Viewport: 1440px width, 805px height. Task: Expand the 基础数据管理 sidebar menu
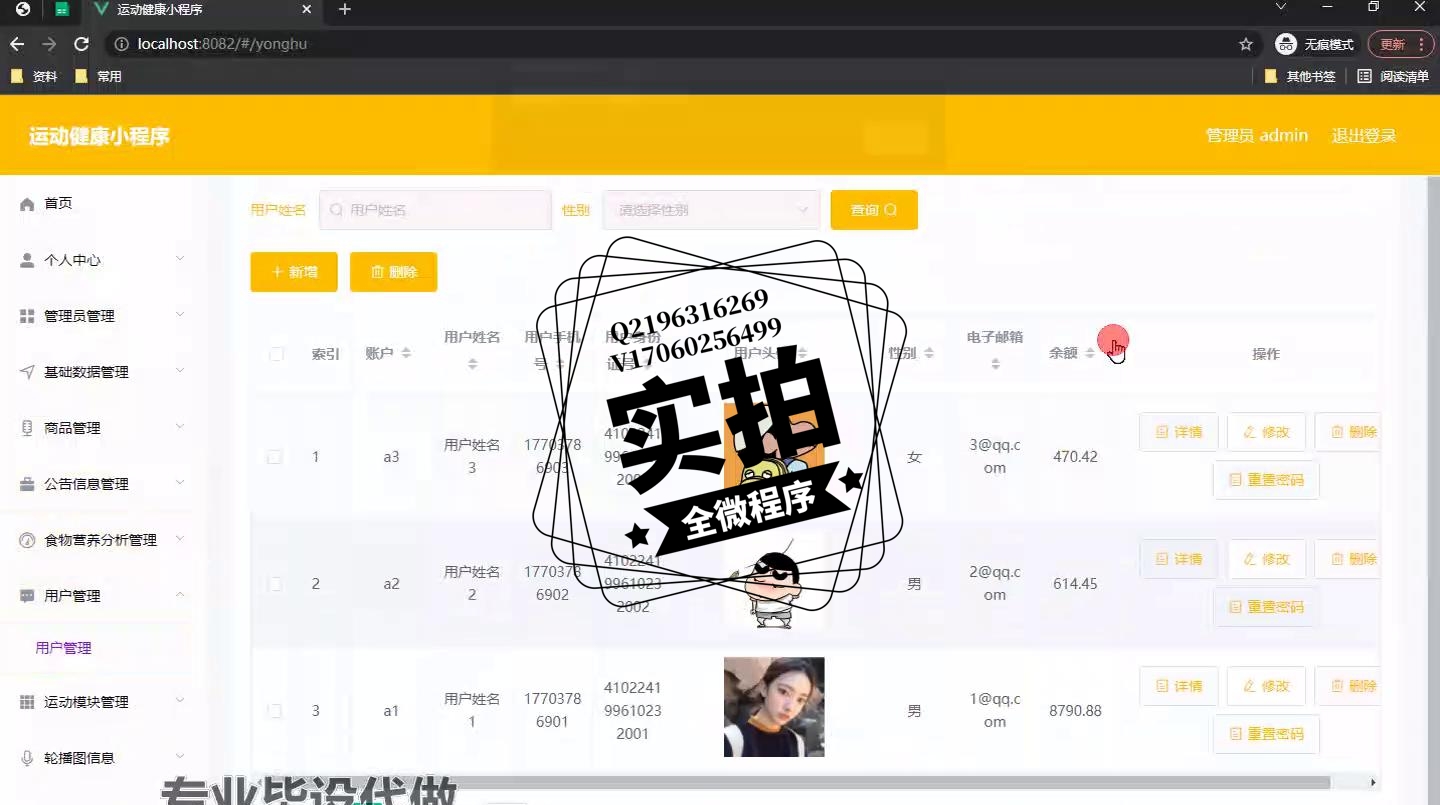(104, 372)
